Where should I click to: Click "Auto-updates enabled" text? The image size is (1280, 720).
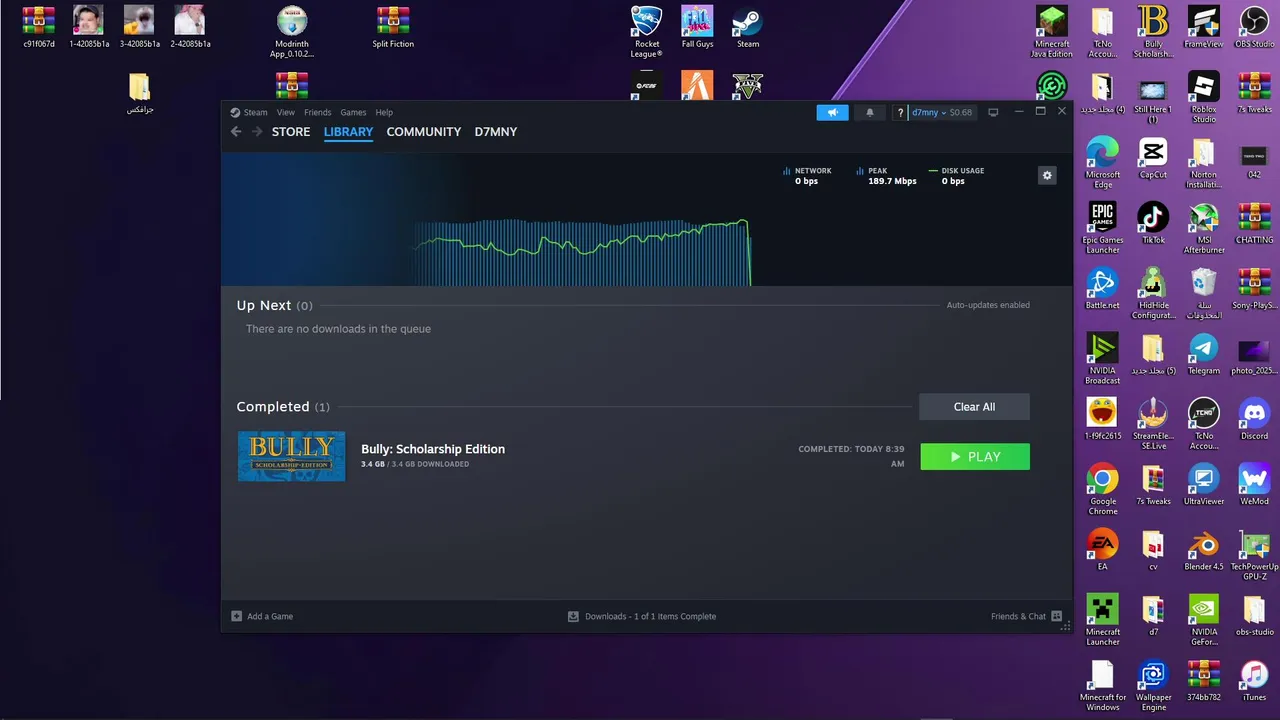pyautogui.click(x=988, y=305)
